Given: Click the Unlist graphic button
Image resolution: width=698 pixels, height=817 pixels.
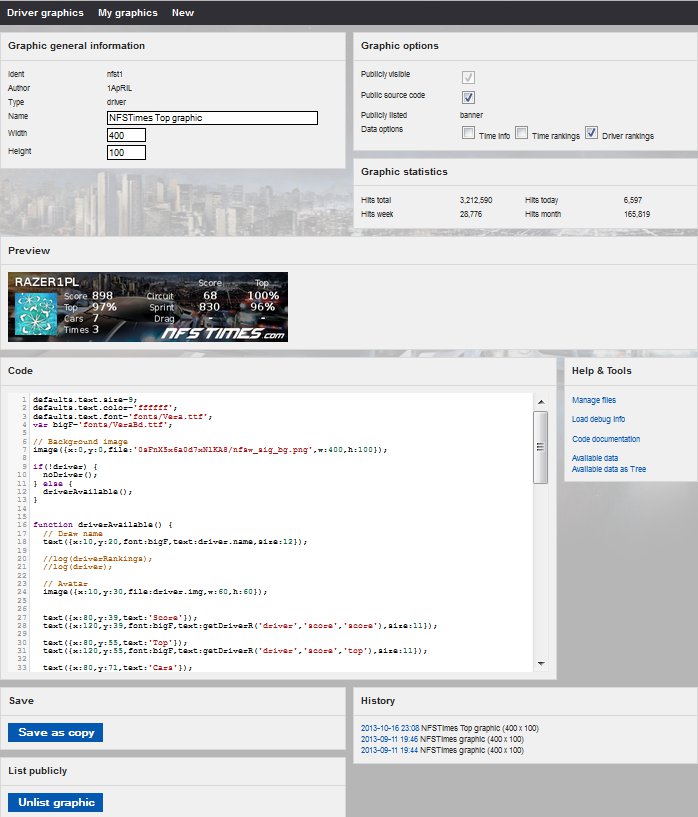Looking at the screenshot, I should coord(55,802).
